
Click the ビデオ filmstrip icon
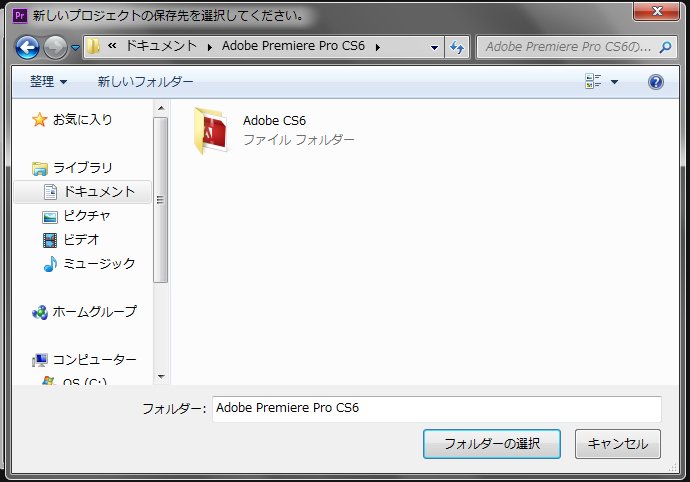(x=50, y=240)
